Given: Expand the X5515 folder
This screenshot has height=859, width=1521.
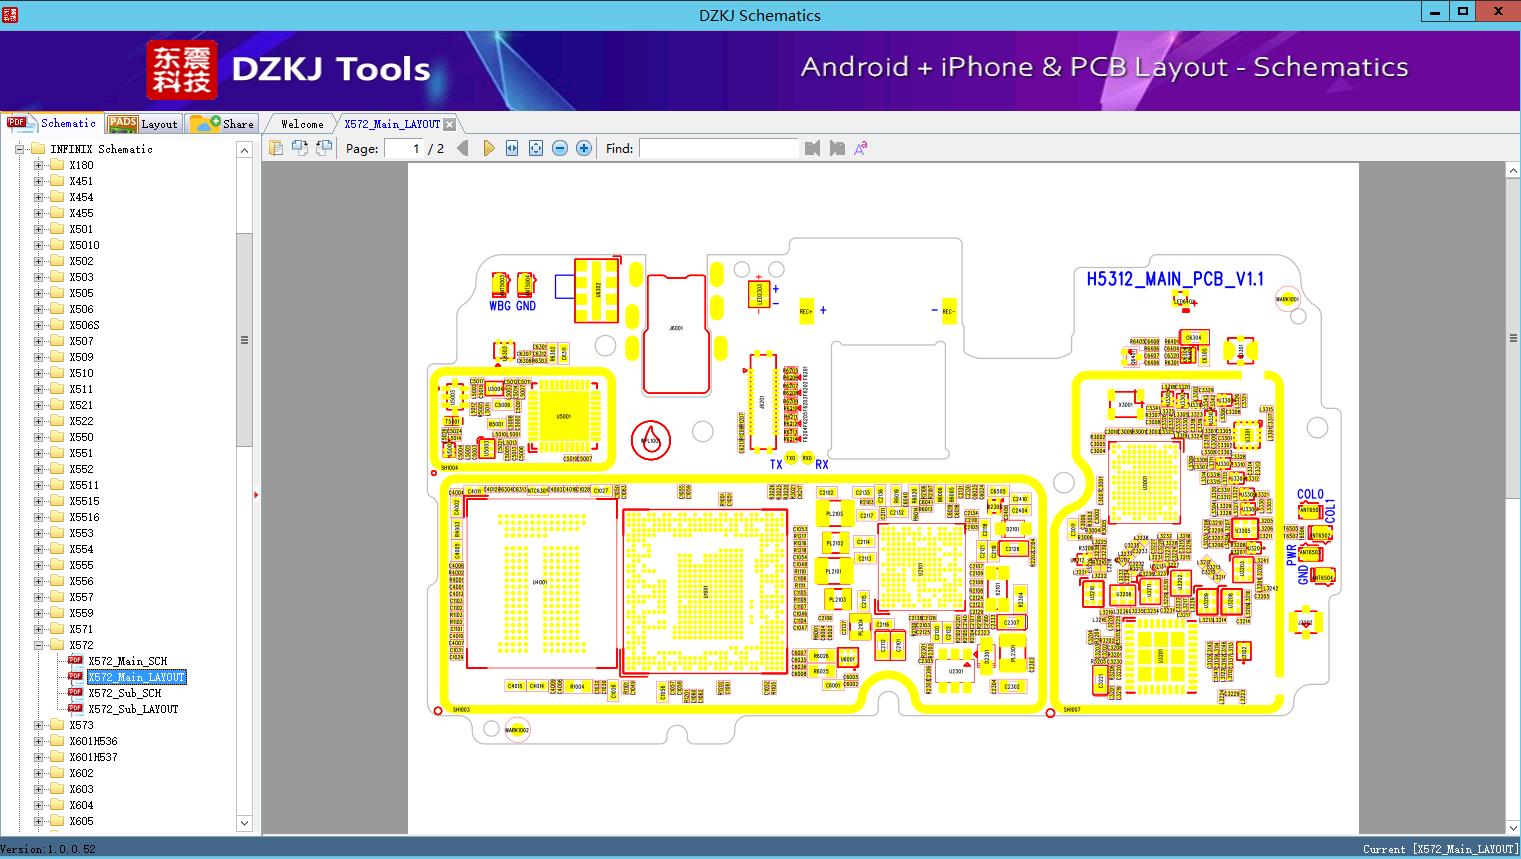Looking at the screenshot, I should tap(39, 501).
